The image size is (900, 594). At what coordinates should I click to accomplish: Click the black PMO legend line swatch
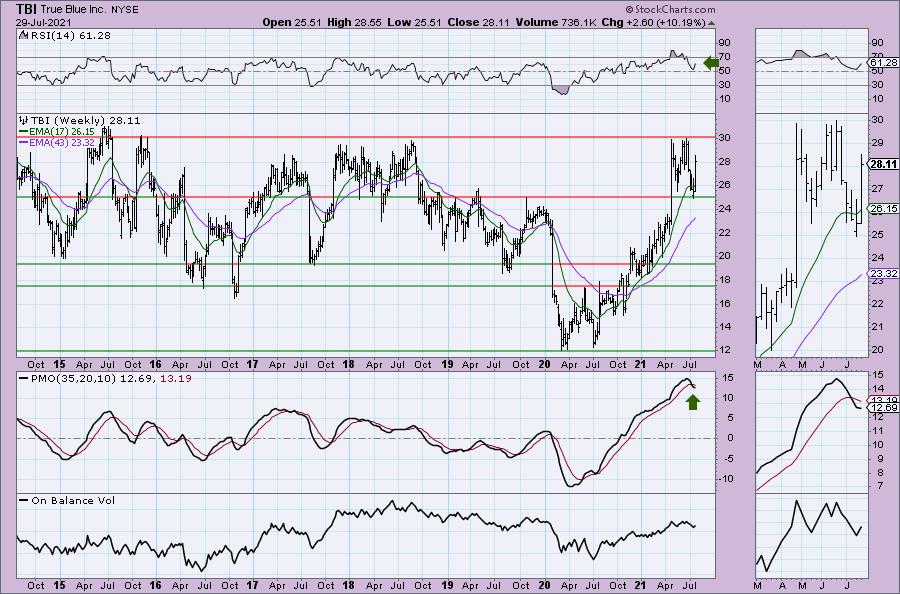(x=24, y=379)
